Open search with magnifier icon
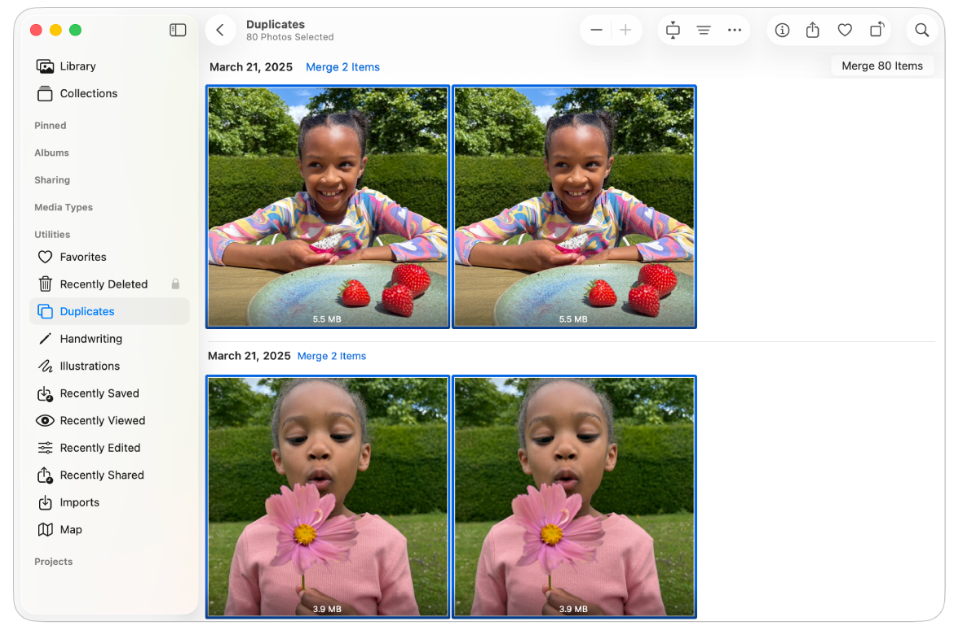This screenshot has height=631, width=954. (922, 30)
